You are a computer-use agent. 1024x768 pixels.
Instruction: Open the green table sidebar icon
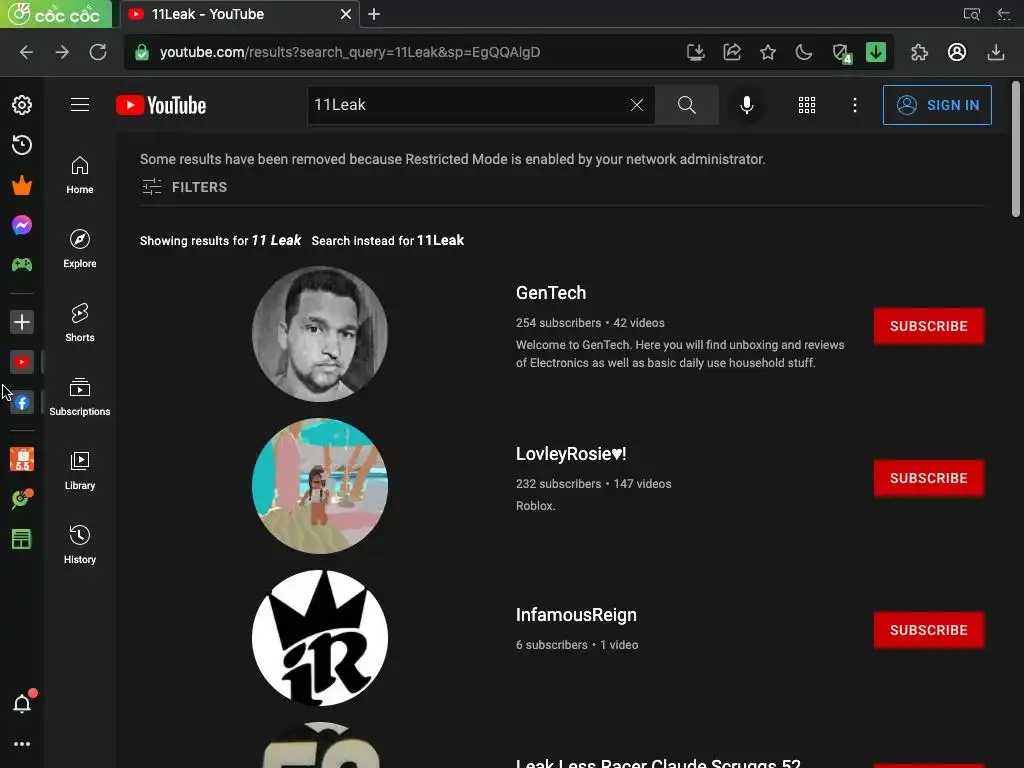[x=22, y=539]
